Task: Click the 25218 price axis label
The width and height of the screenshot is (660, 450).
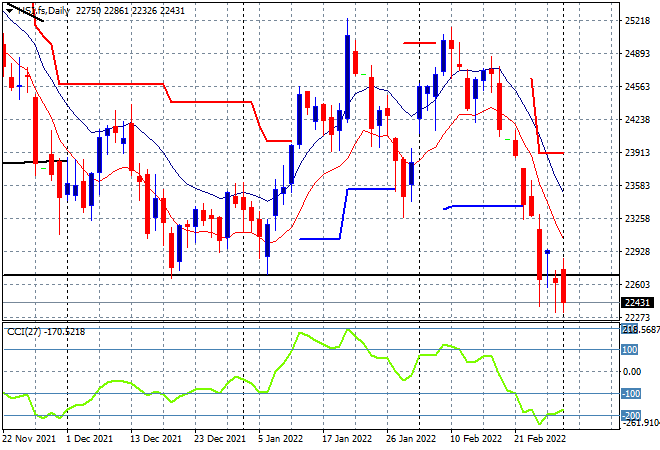Action: pos(637,20)
